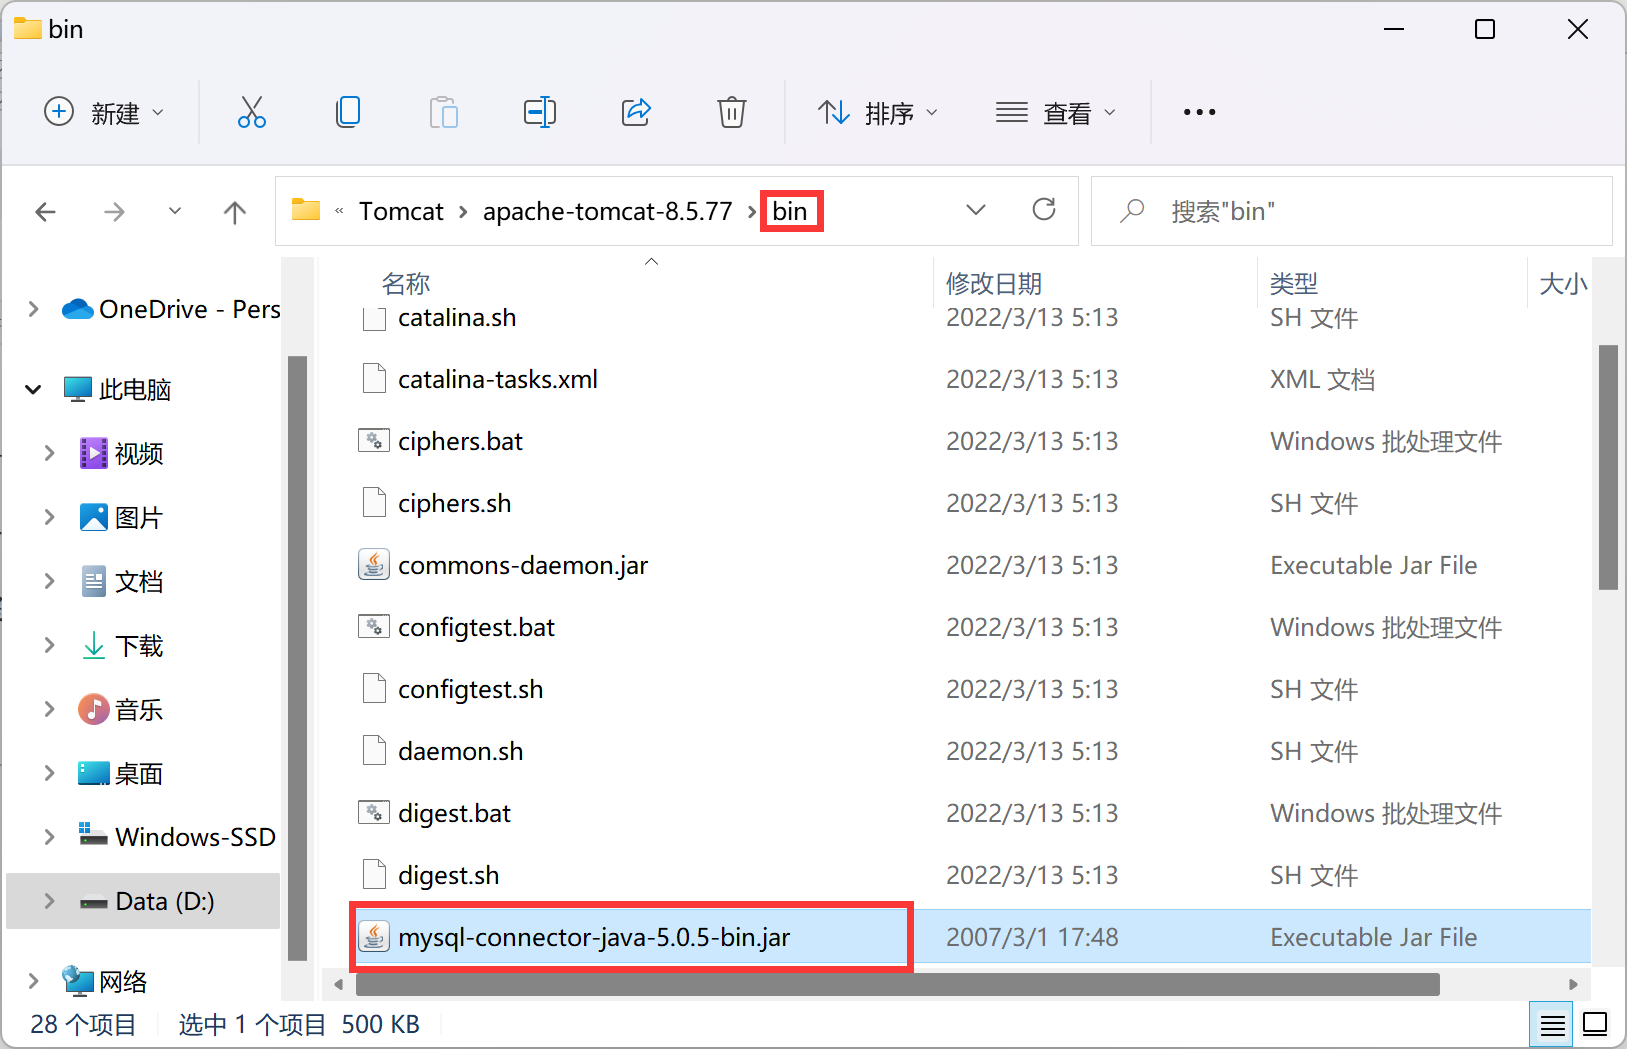Navigate to apache-tomcat-8.5.77 via breadcrumb
Screen dimensions: 1627x1049
pyautogui.click(x=607, y=211)
